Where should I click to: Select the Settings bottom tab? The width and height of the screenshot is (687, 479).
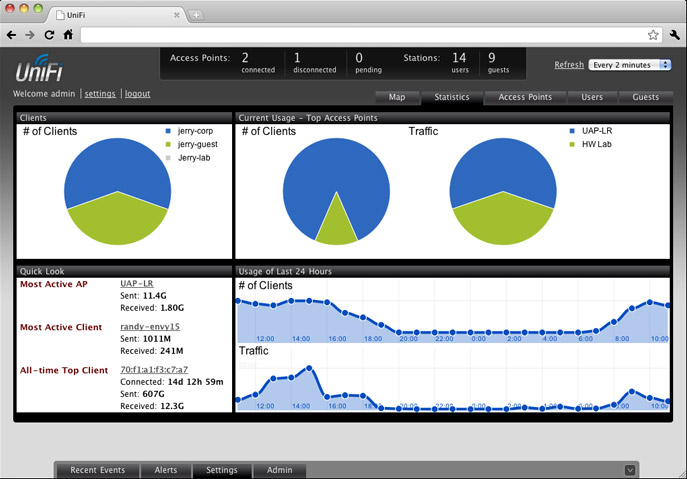pos(222,470)
